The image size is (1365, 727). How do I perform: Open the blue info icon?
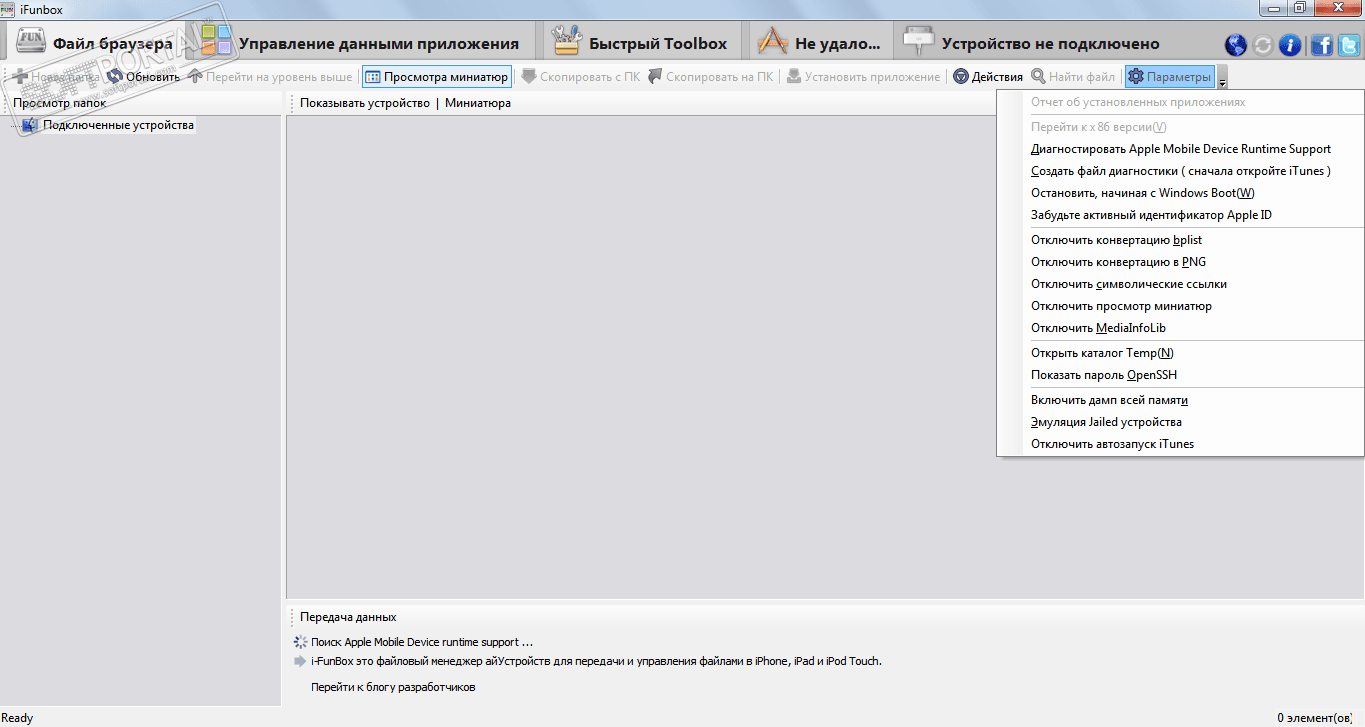pos(1291,45)
